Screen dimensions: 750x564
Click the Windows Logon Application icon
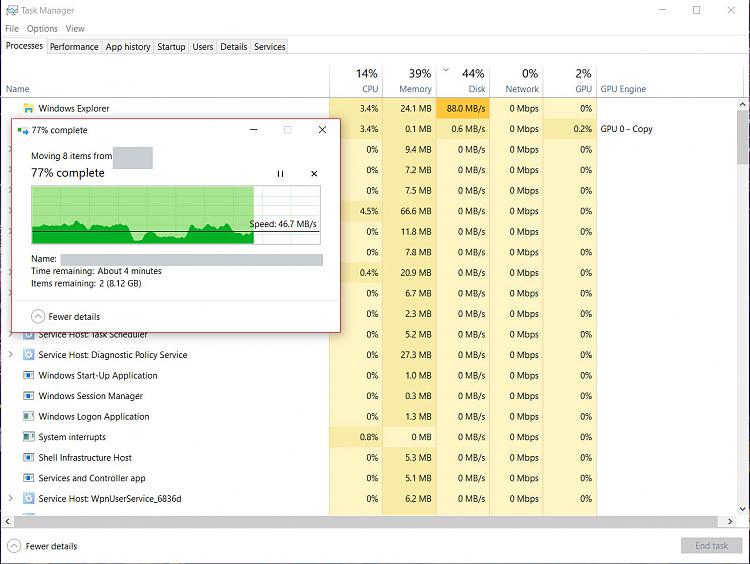pyautogui.click(x=29, y=416)
